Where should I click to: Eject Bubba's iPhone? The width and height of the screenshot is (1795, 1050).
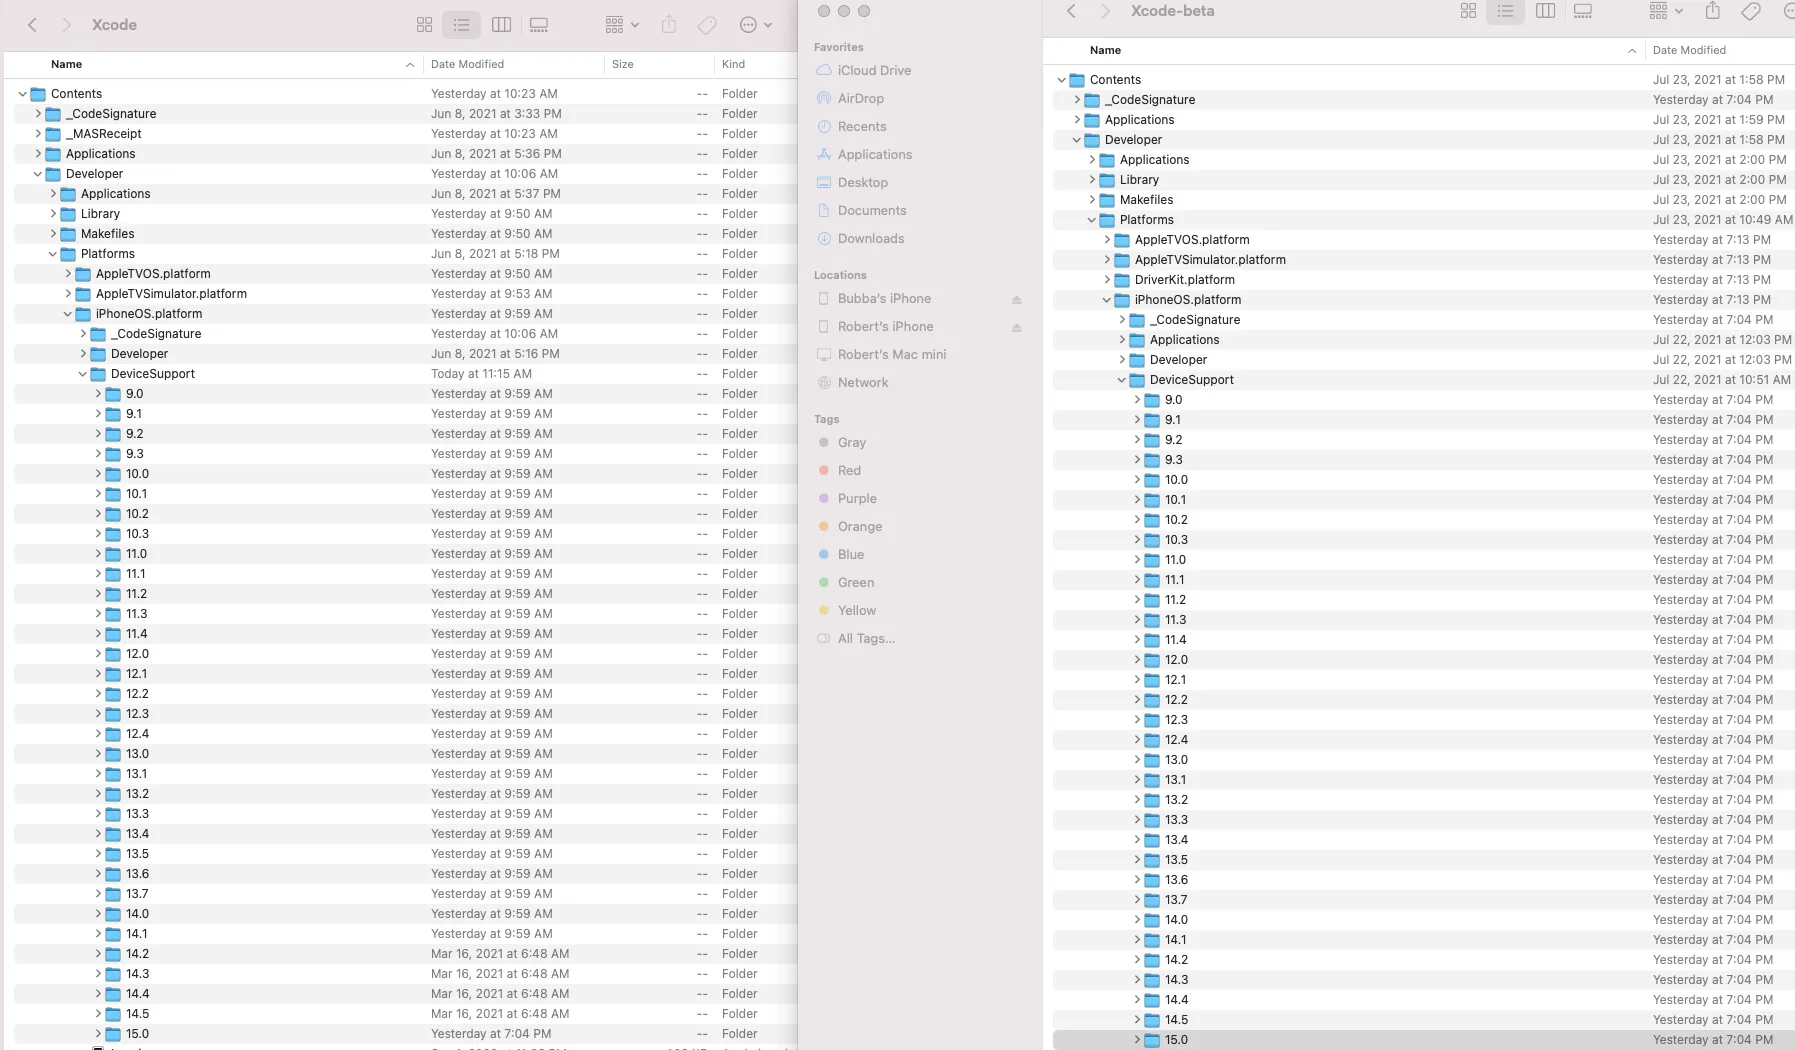point(1016,300)
